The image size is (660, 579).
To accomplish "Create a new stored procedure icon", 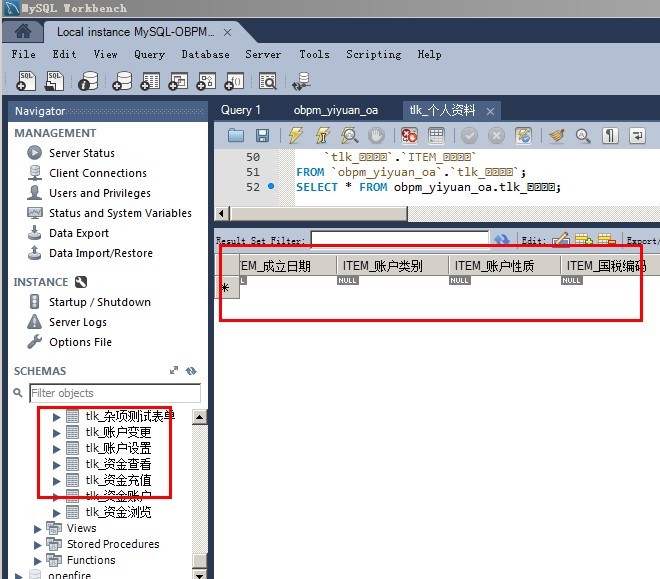I will tap(206, 80).
